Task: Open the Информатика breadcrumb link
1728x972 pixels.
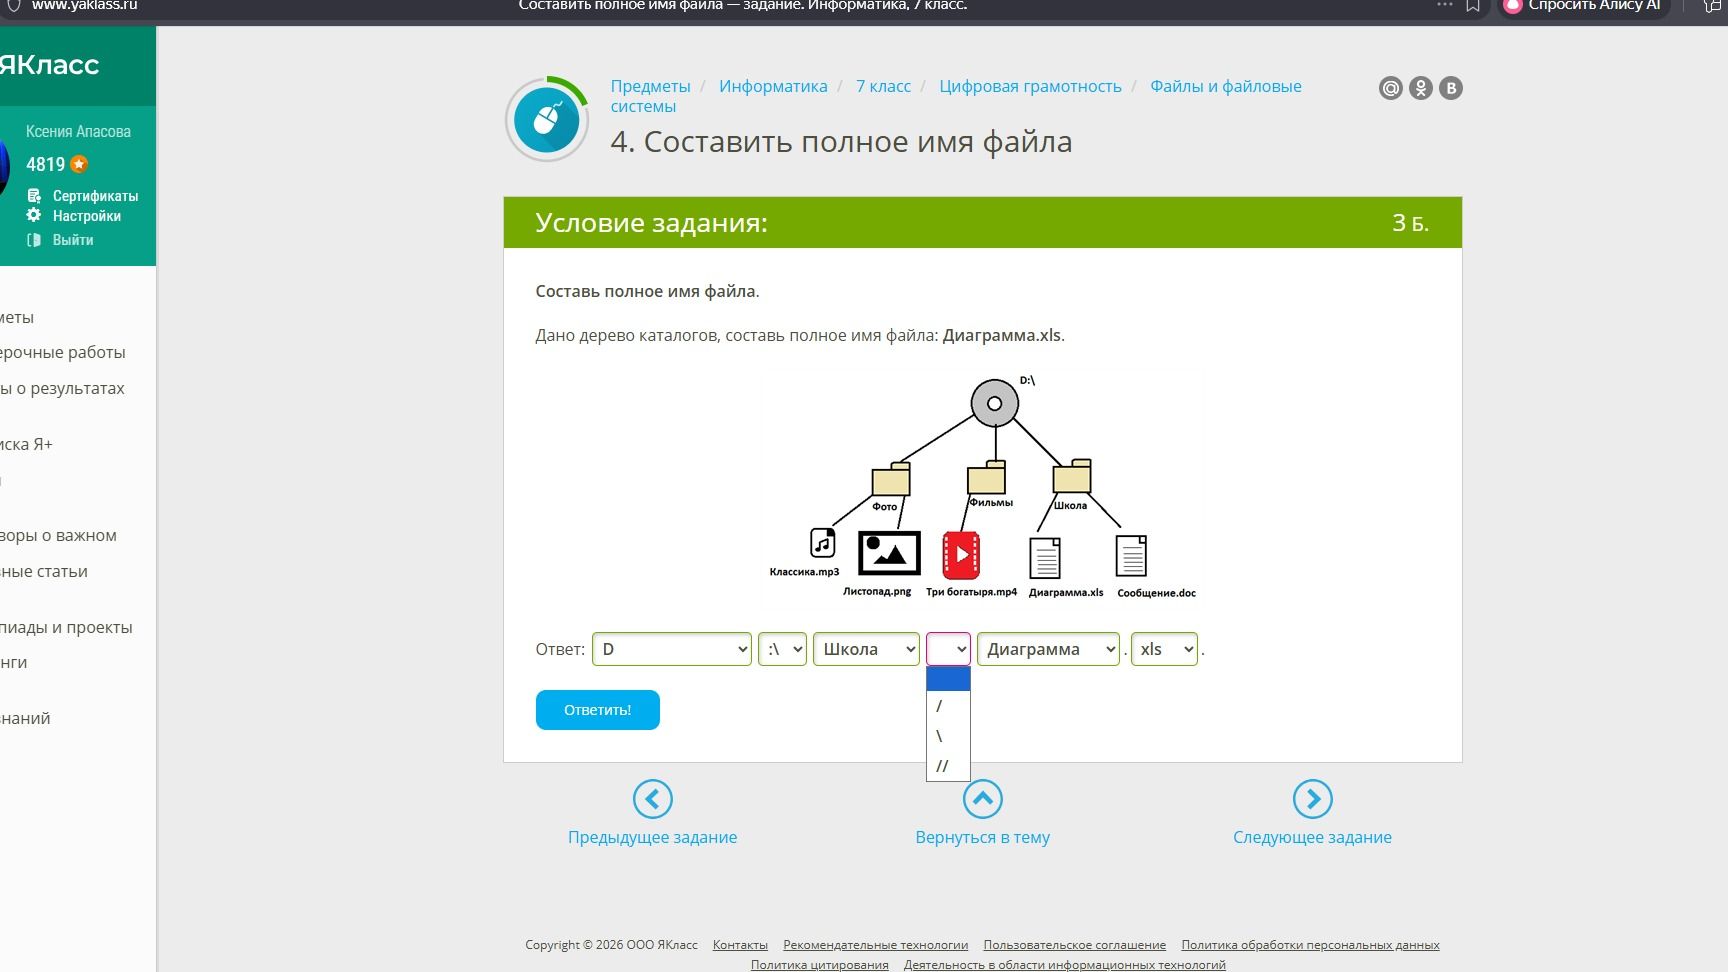Action: pyautogui.click(x=773, y=86)
